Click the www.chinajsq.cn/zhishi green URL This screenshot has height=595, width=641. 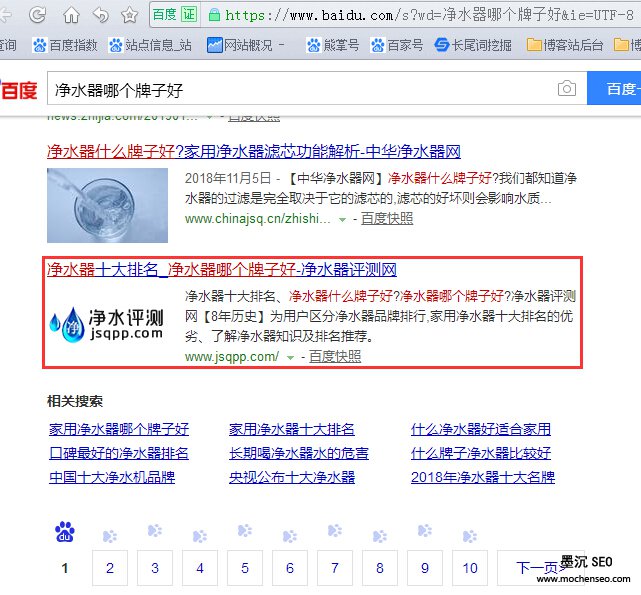click(x=258, y=219)
